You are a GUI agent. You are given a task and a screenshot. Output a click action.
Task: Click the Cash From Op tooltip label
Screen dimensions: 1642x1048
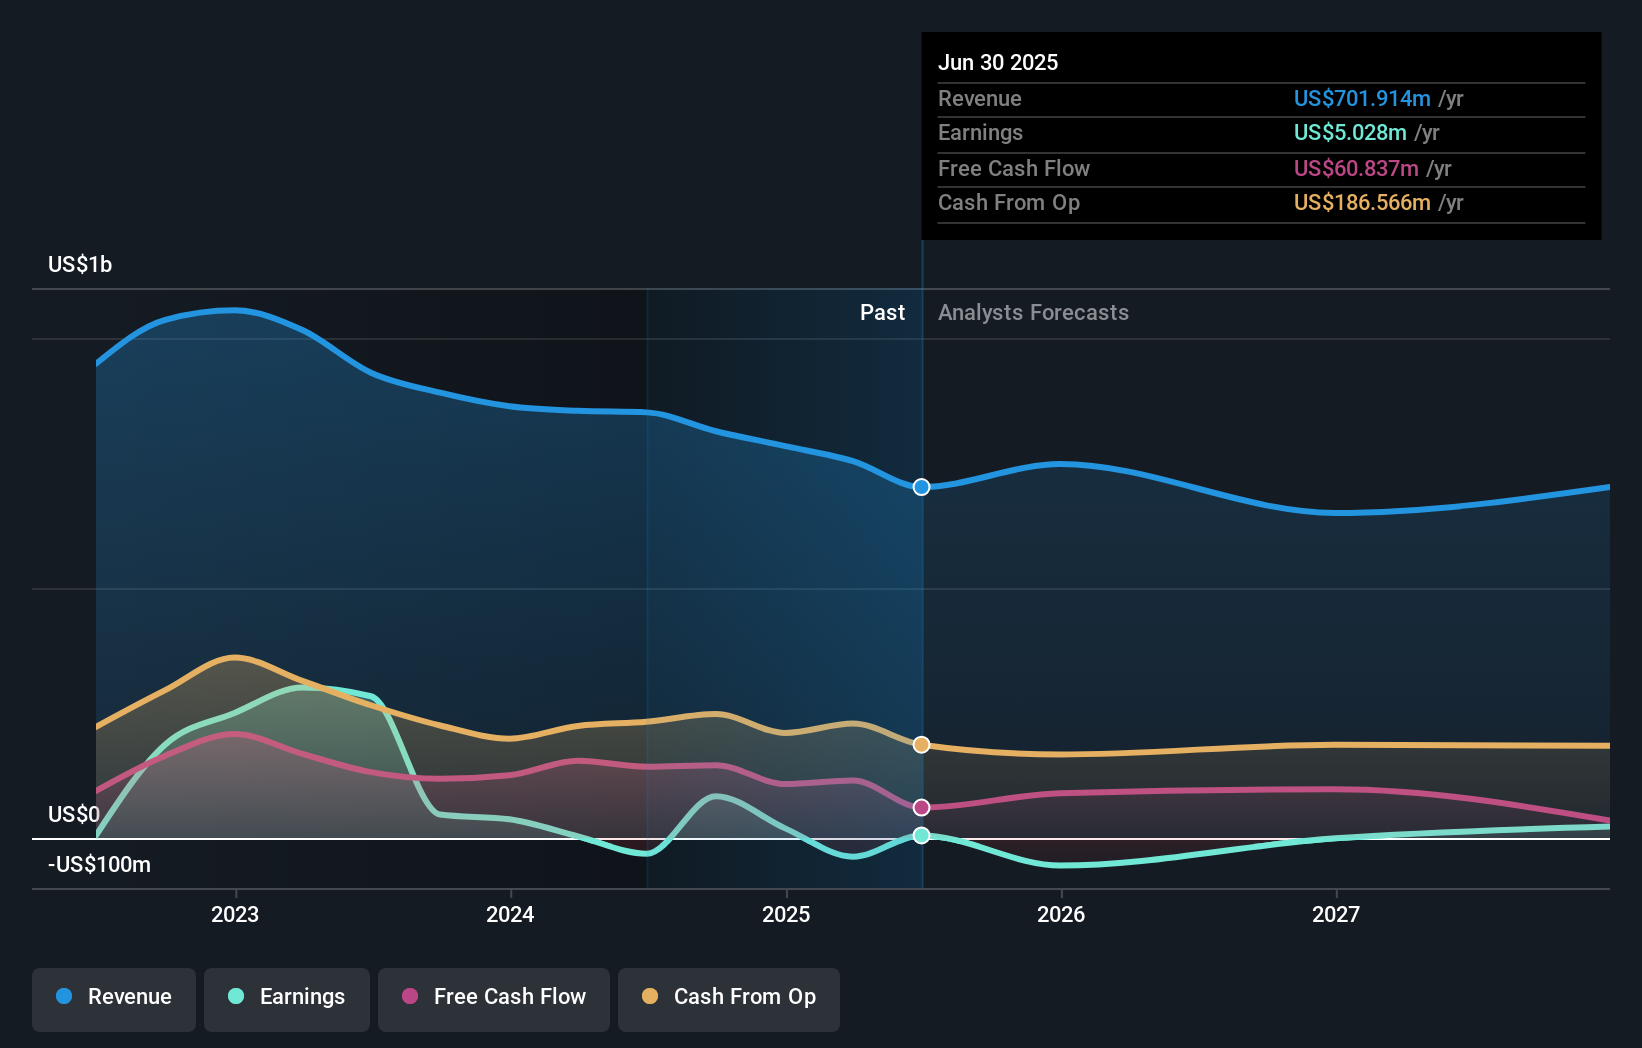coord(1009,202)
